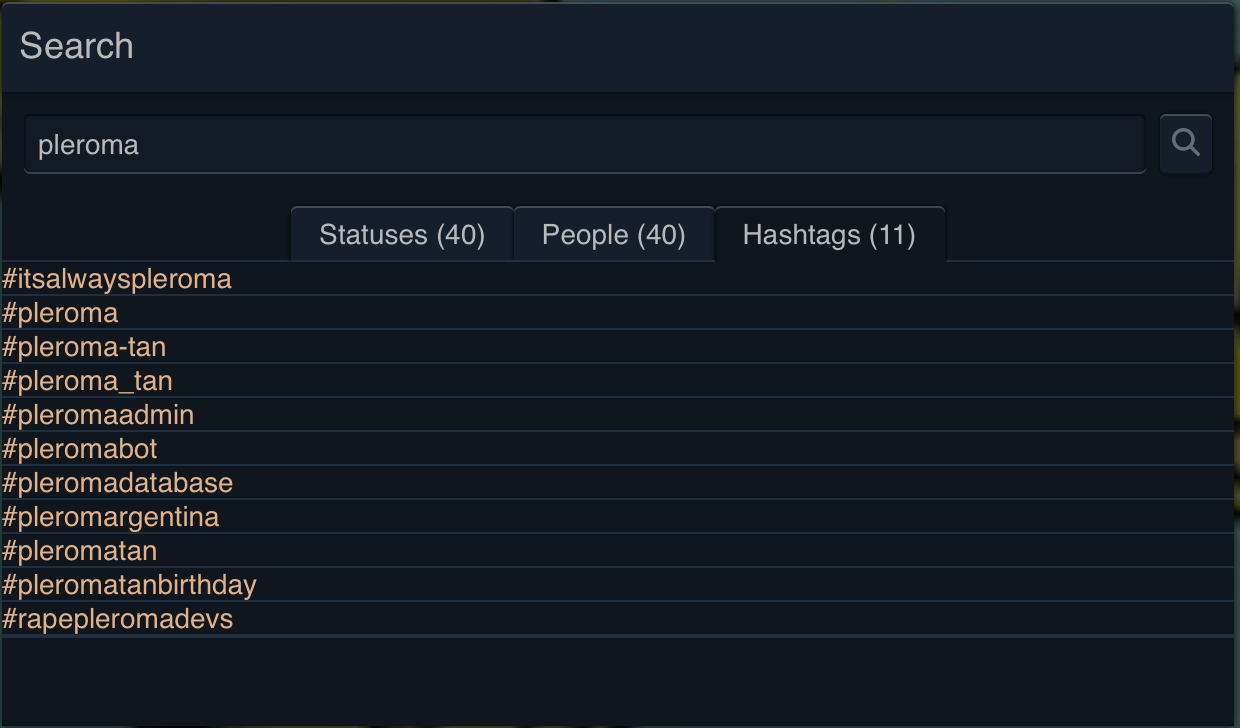Switch to the Statuses (40) tab
Image resolution: width=1240 pixels, height=728 pixels.
(x=402, y=235)
